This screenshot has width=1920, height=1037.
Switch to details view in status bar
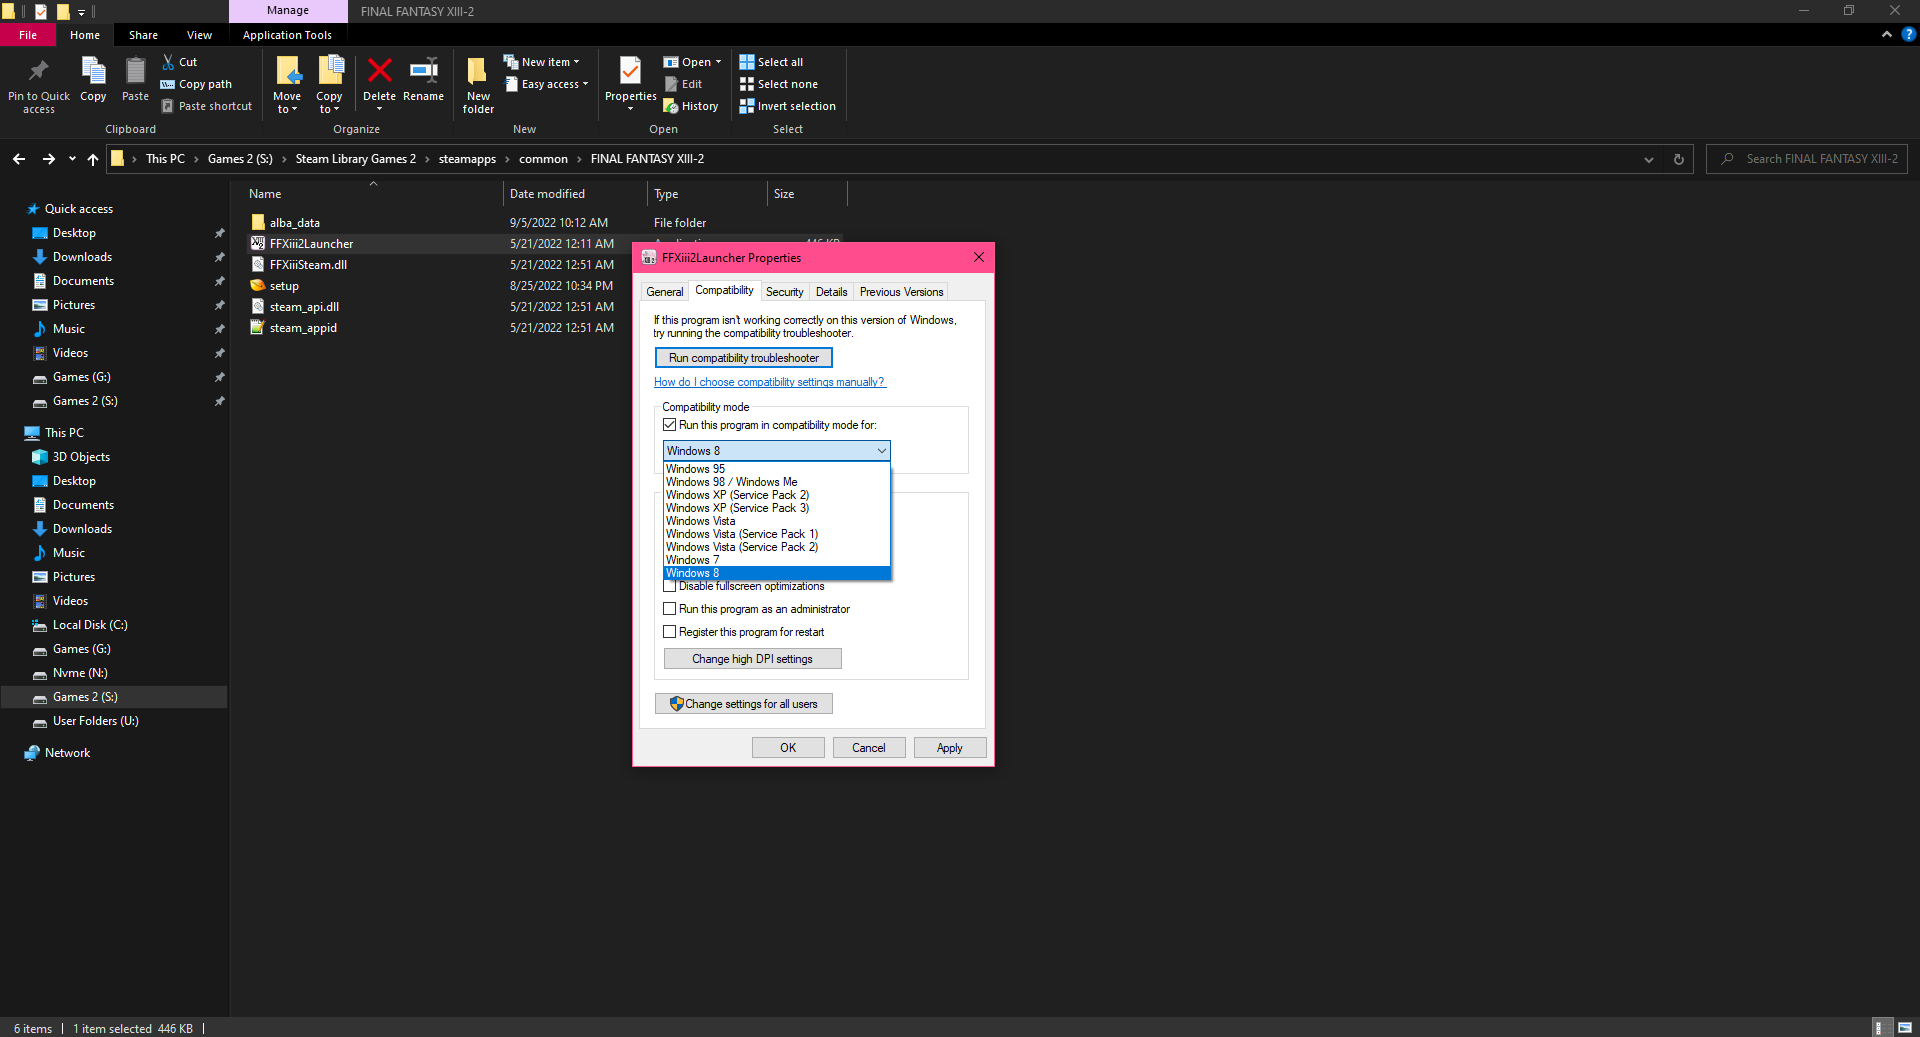pyautogui.click(x=1881, y=1028)
